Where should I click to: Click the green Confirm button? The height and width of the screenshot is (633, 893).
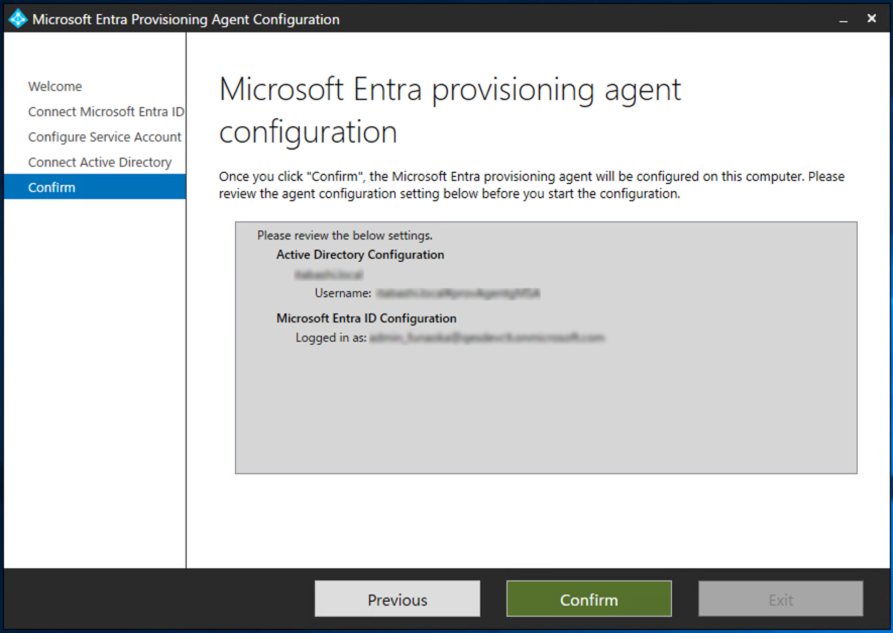(589, 599)
